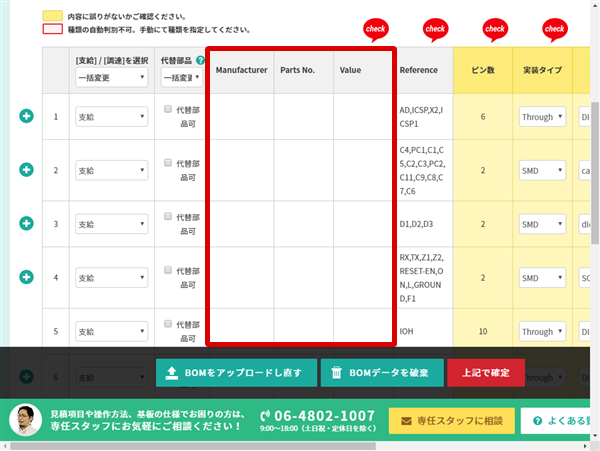600x451 pixels.
Task: Click the red-outlined legend color swatch
Action: [x=53, y=29]
